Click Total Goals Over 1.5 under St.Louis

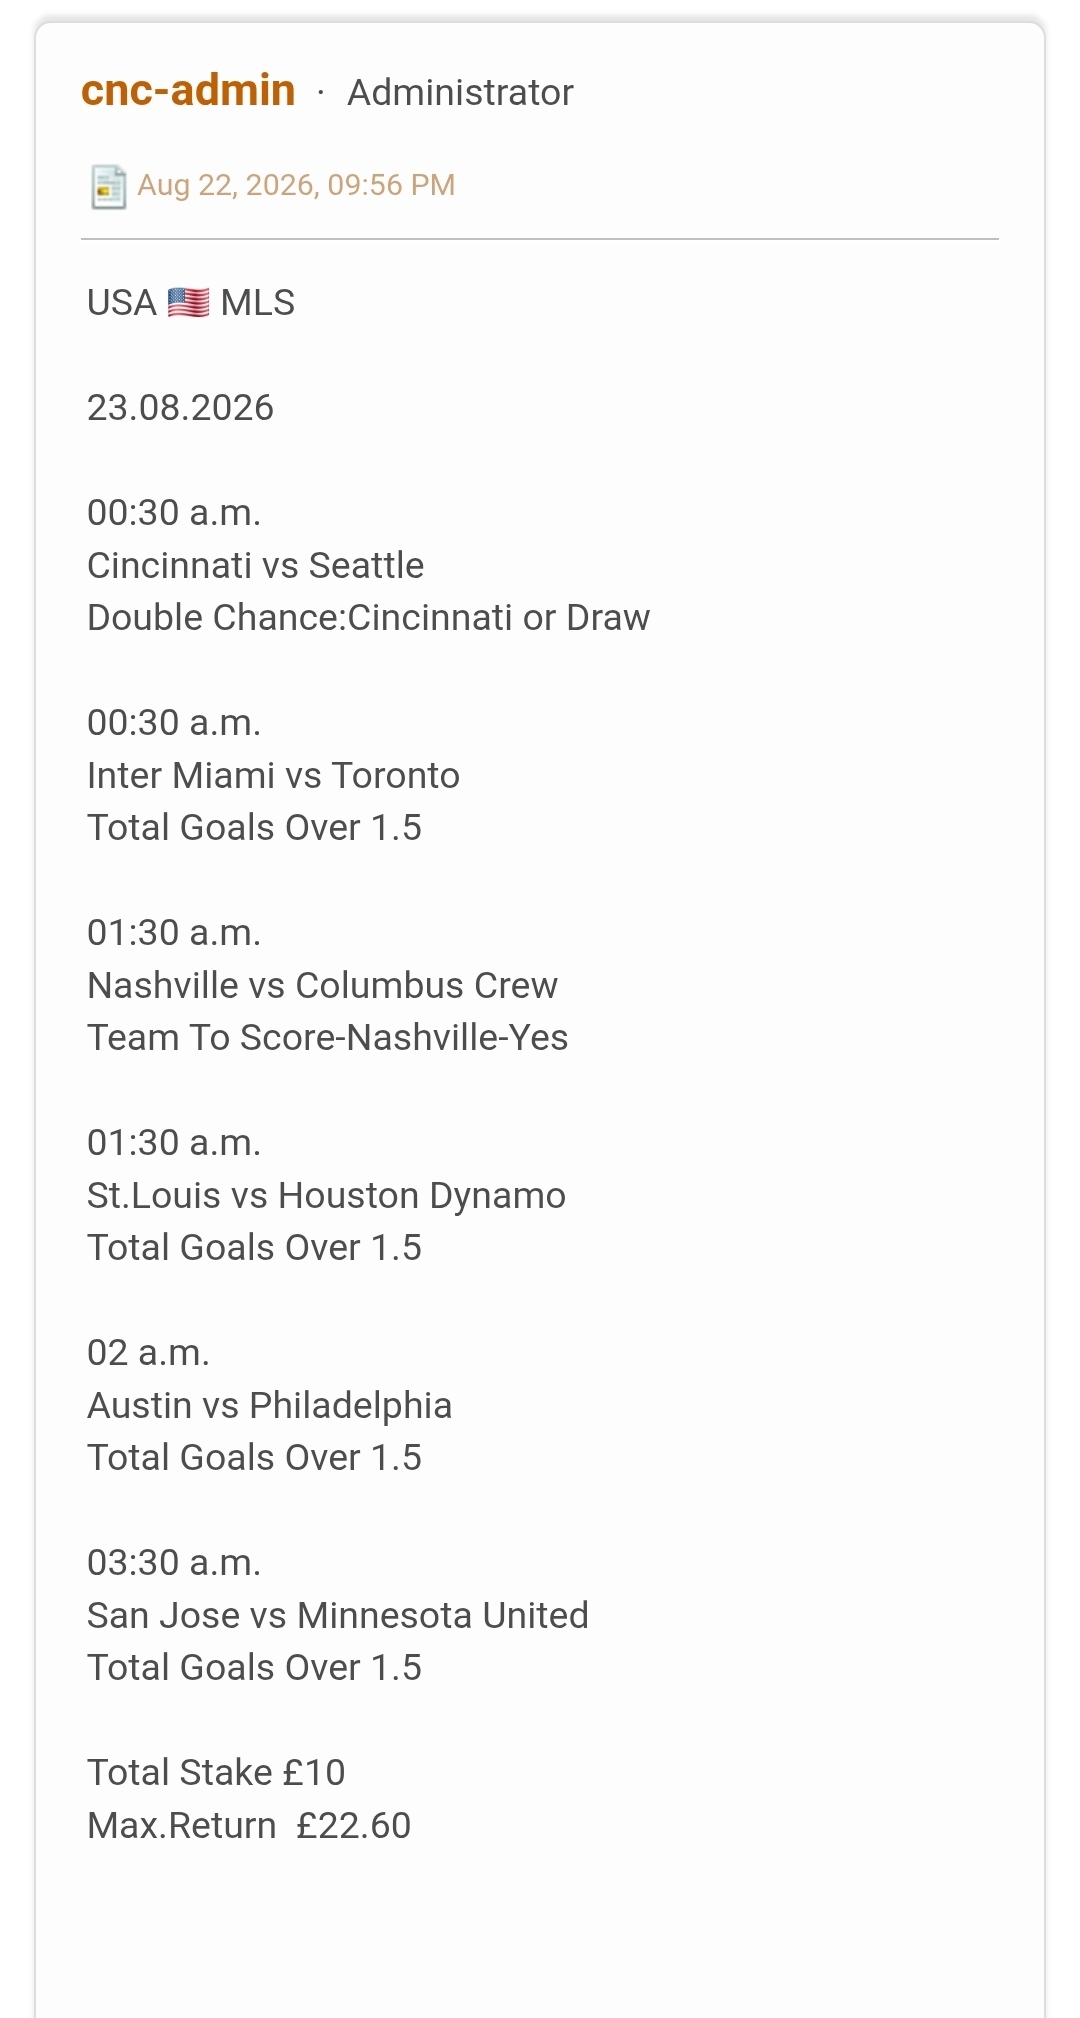(254, 1247)
